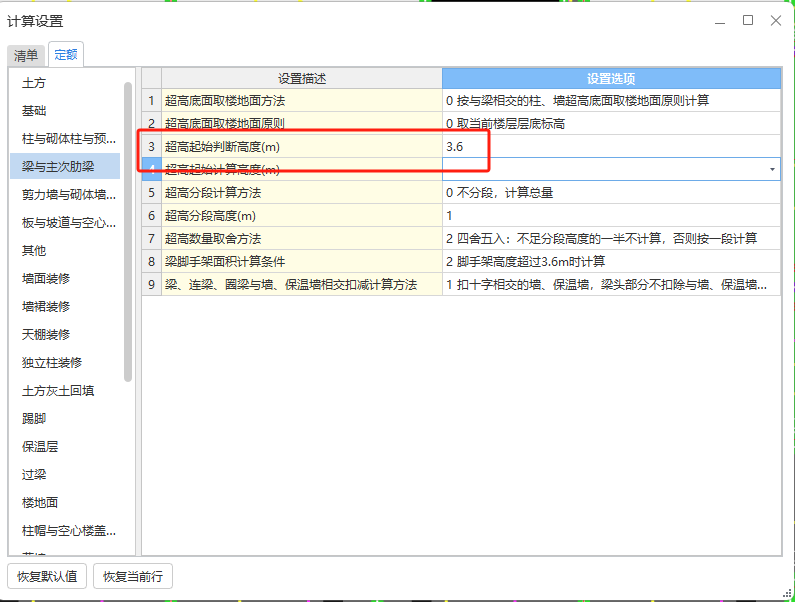Viewport: 795px width, 602px height.
Task: Choose 剪力墙与砌体墙 category item
Action: (x=68, y=195)
